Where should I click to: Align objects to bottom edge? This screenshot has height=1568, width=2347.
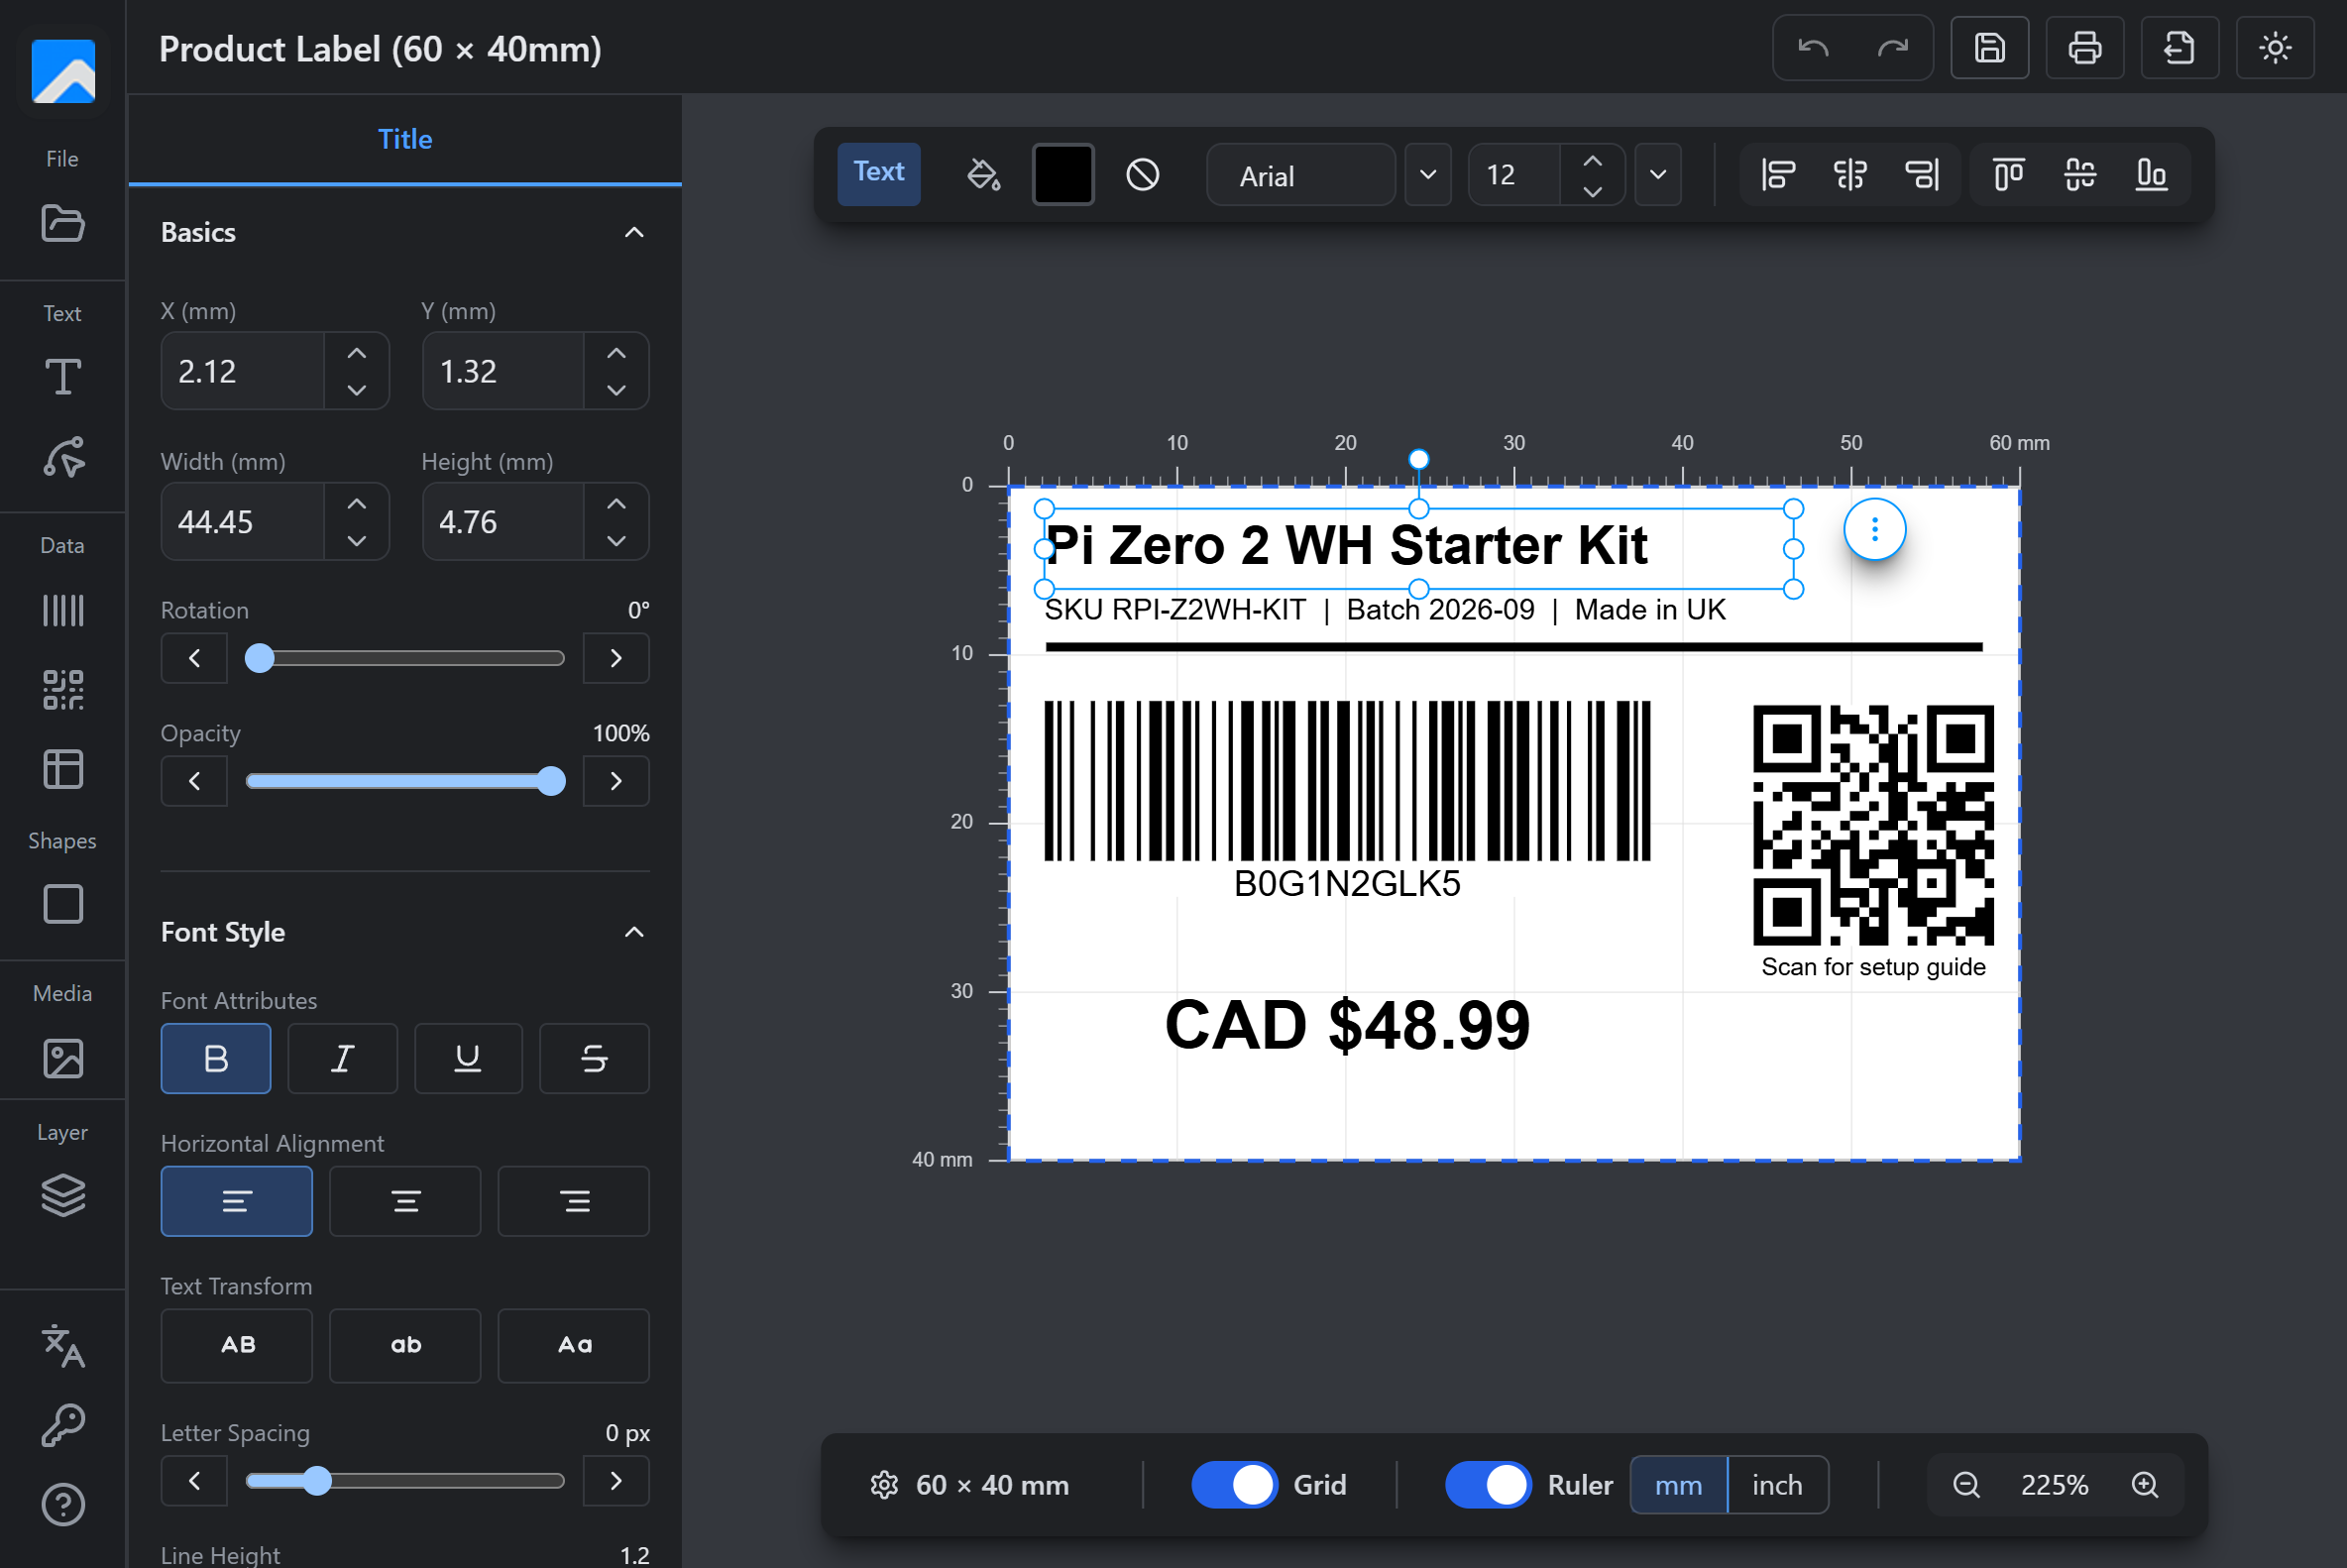[x=2151, y=175]
